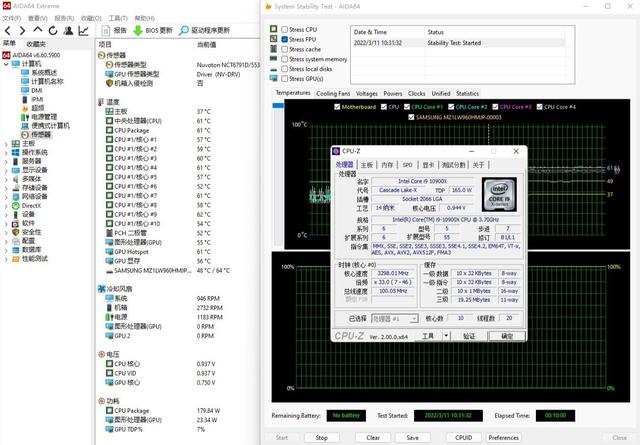The height and width of the screenshot is (445, 640).
Task: Click the BIOS 更新 green arrow button
Action: click(153, 31)
